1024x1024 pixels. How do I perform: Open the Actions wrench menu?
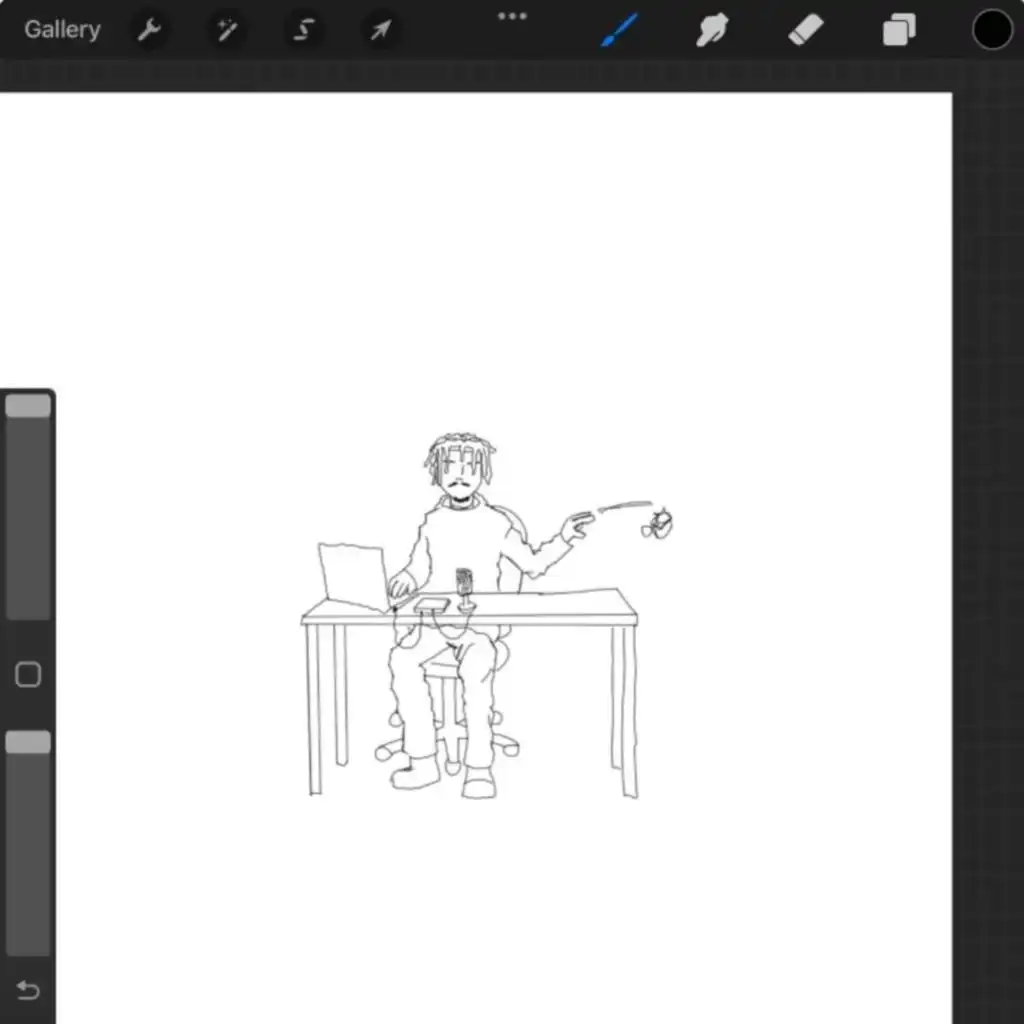tap(150, 29)
